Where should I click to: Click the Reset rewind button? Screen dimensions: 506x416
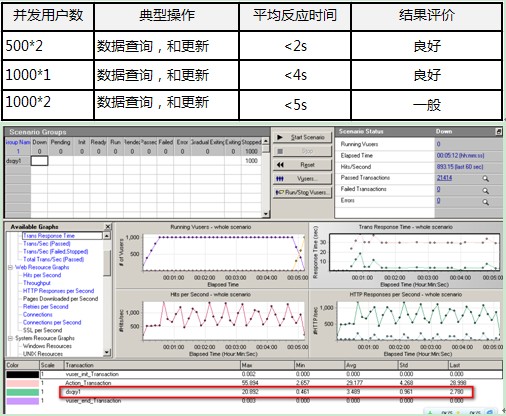(x=303, y=165)
